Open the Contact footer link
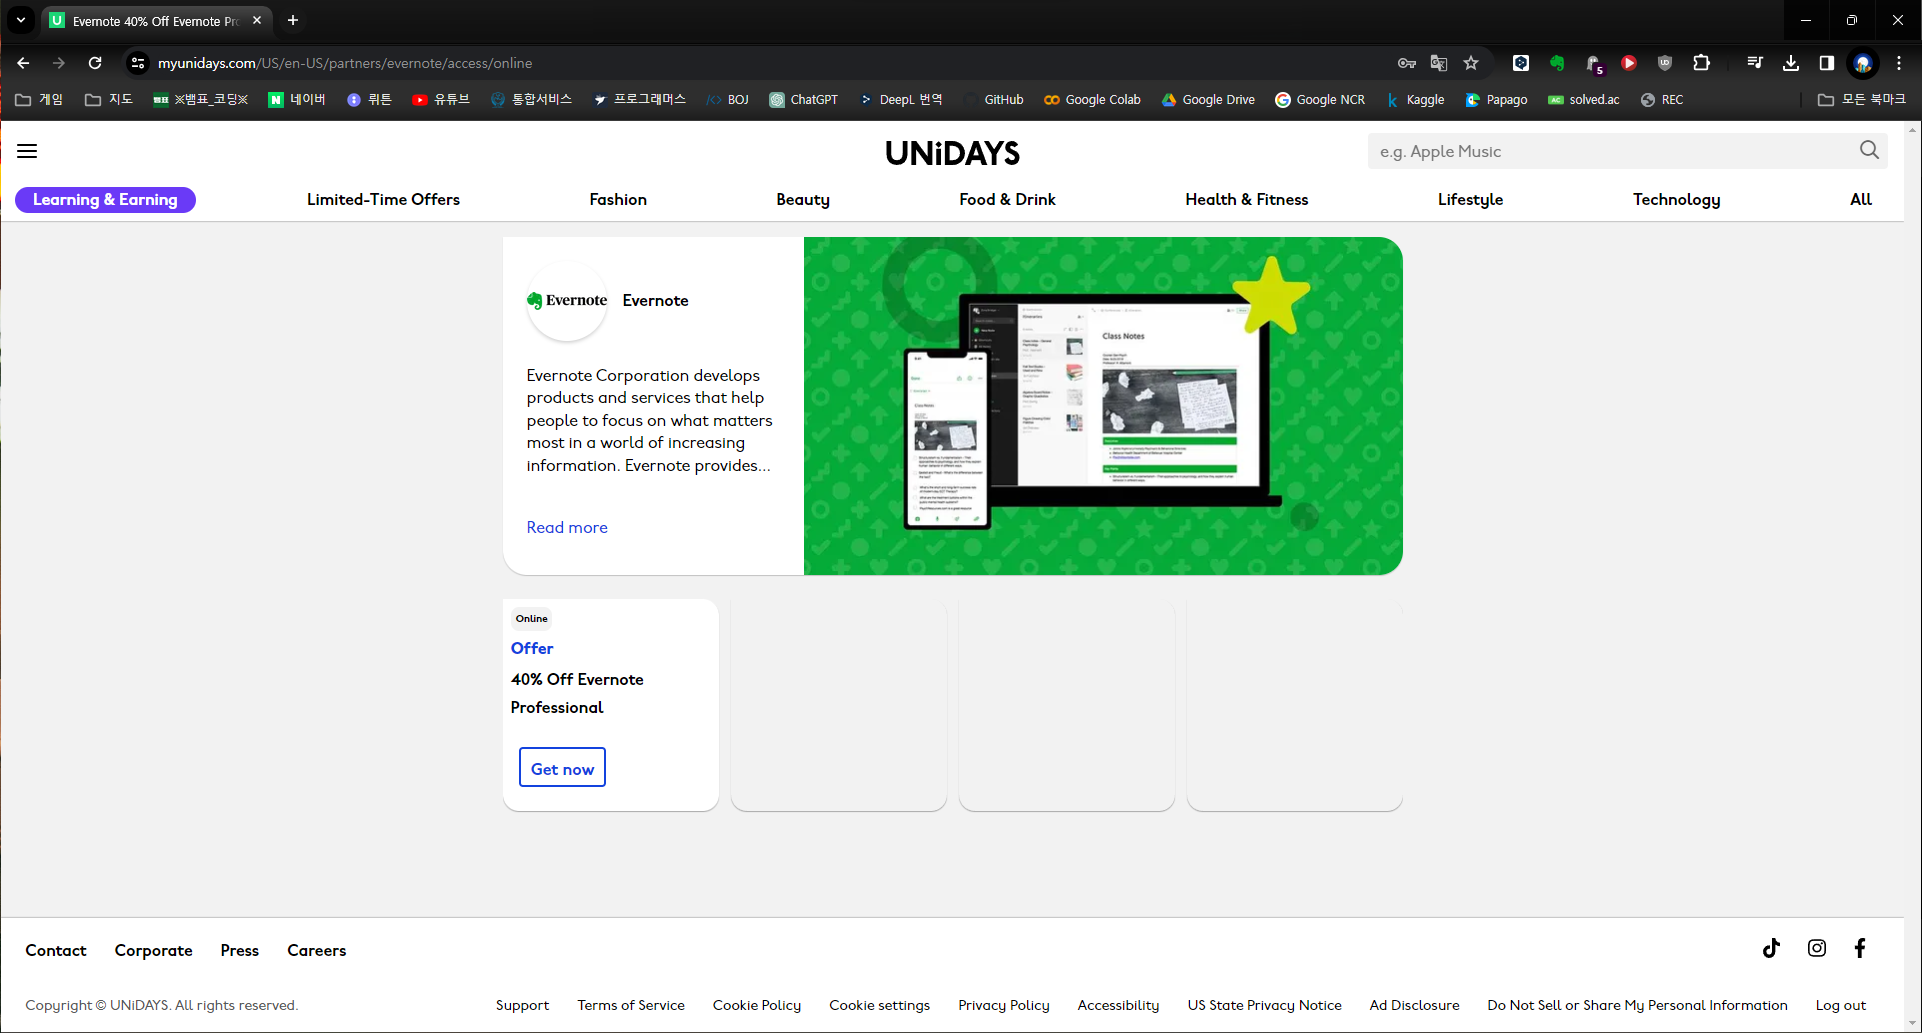Screen dimensions: 1922x1033 point(56,950)
